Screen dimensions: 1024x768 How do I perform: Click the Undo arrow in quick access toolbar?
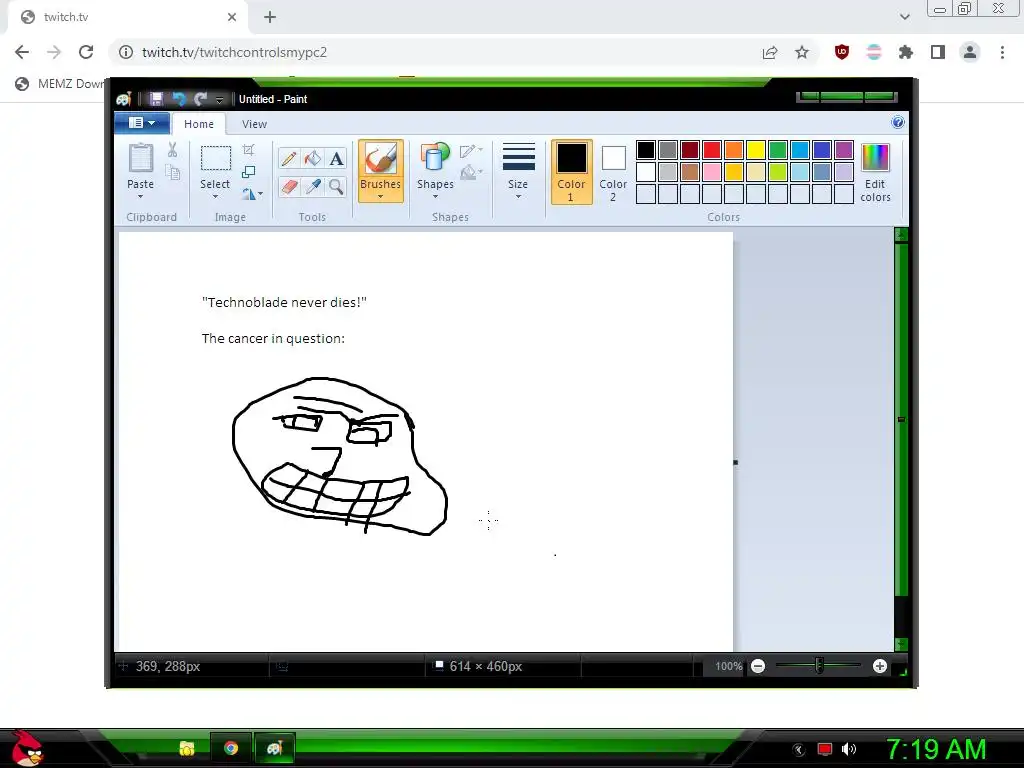coord(178,99)
